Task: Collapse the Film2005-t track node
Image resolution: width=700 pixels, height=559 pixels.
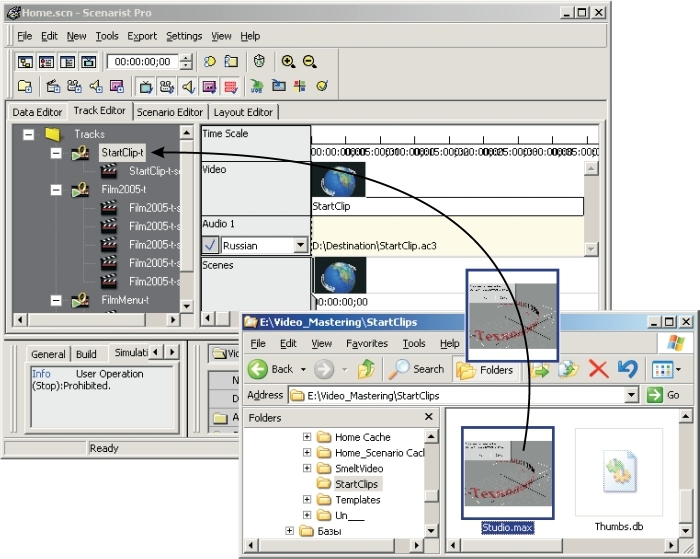Action: 56,189
